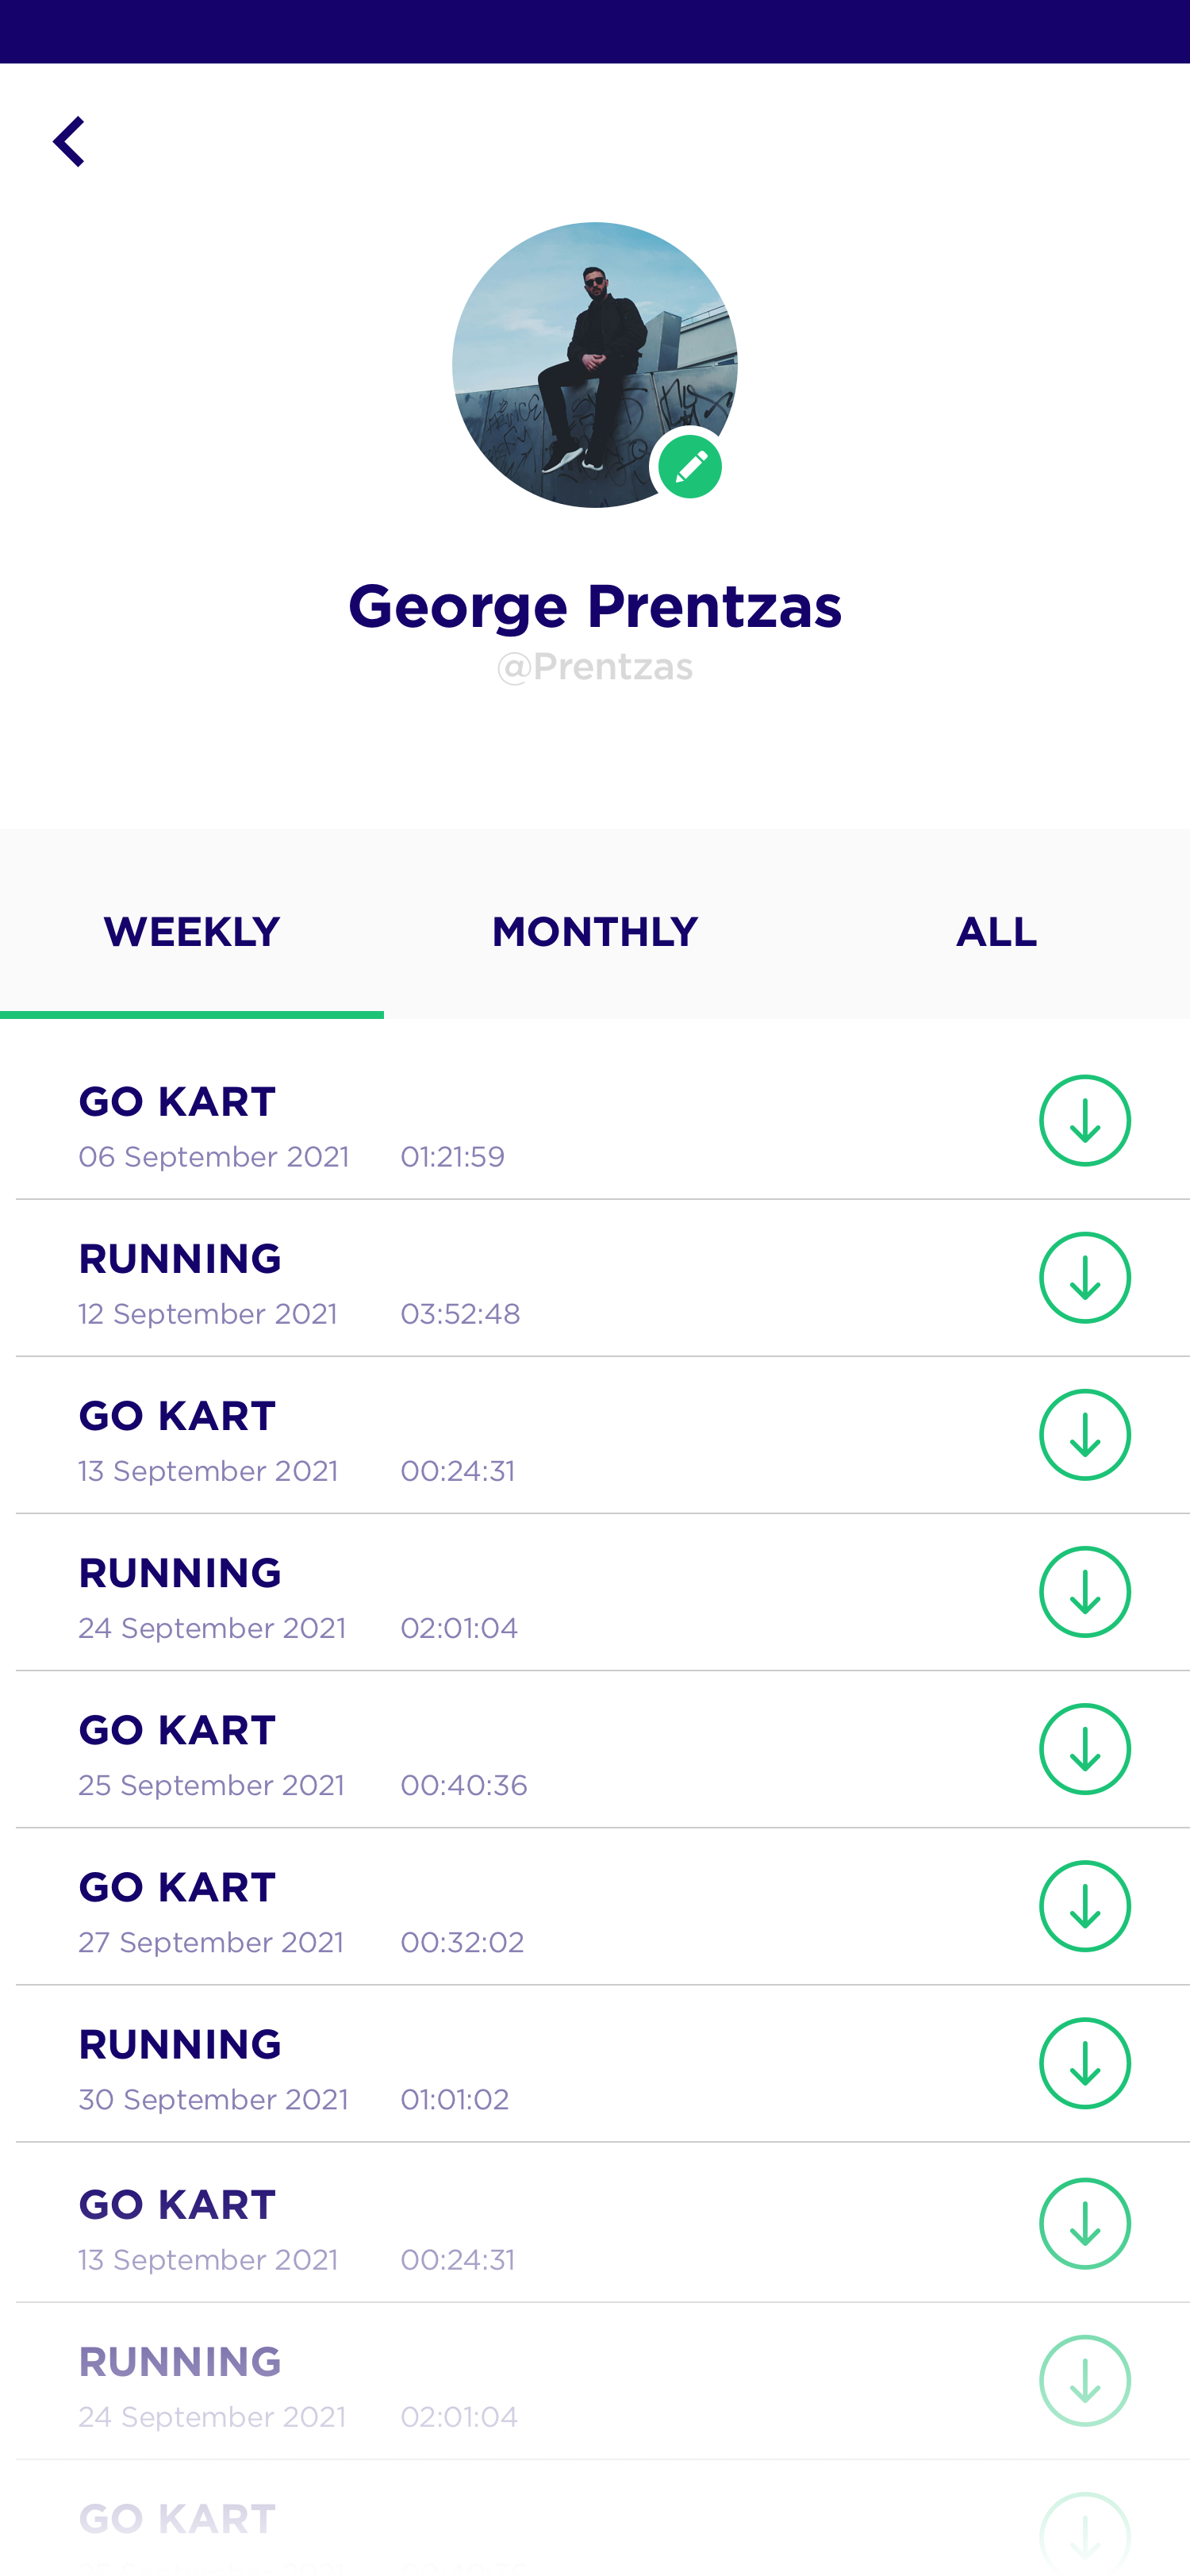Download the first 13 September Go Kart activity

tap(1084, 1435)
